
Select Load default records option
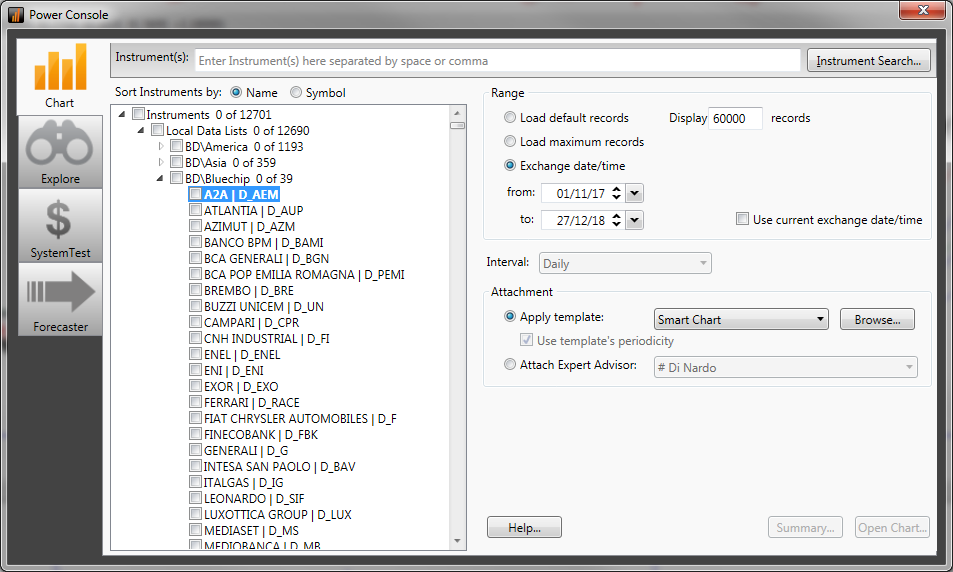(x=510, y=117)
